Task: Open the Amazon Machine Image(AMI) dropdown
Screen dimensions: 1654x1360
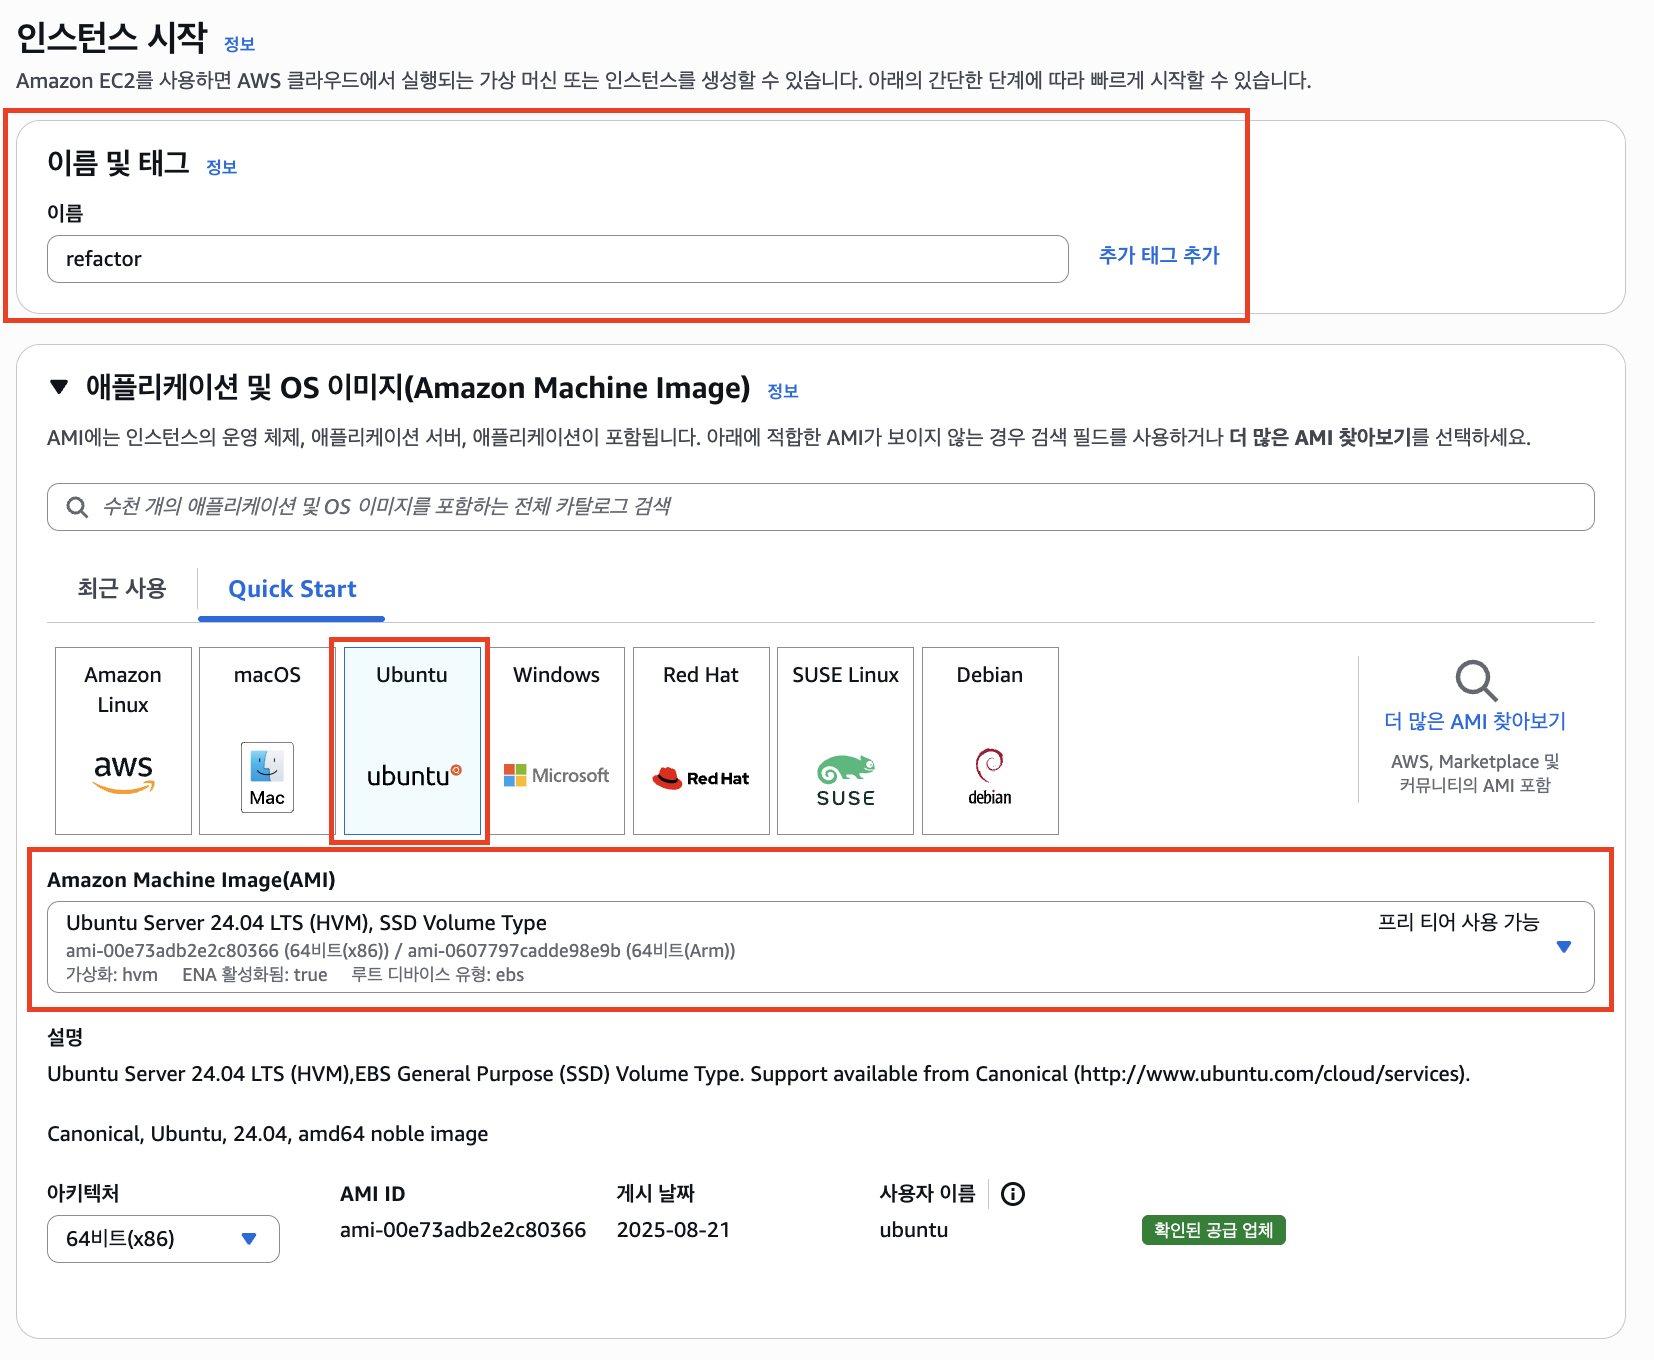Action: (x=820, y=947)
